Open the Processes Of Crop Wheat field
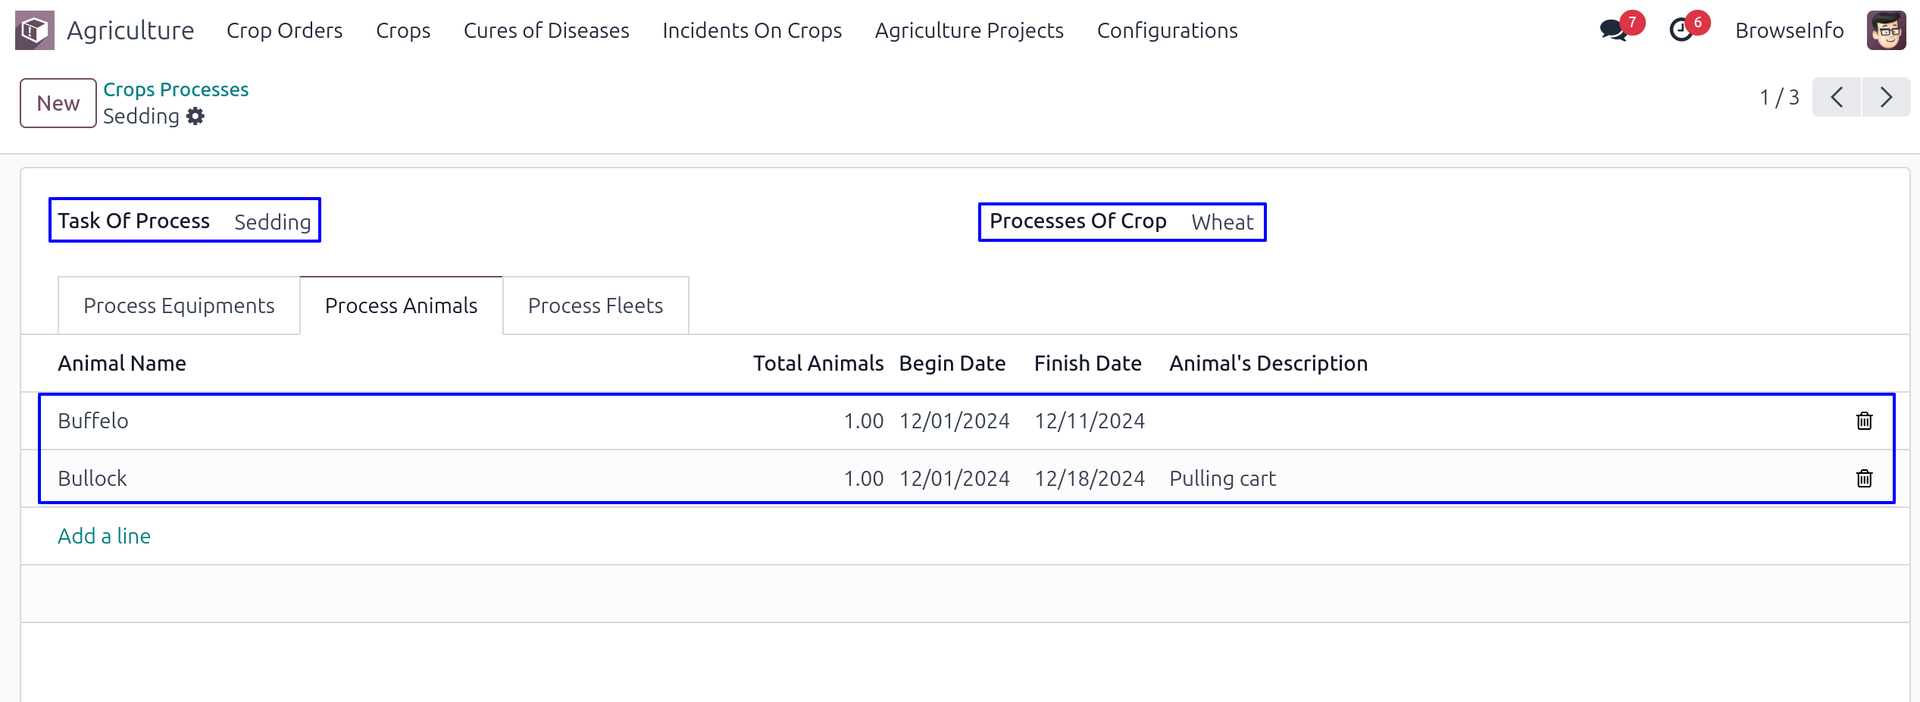The image size is (1920, 702). point(1222,222)
